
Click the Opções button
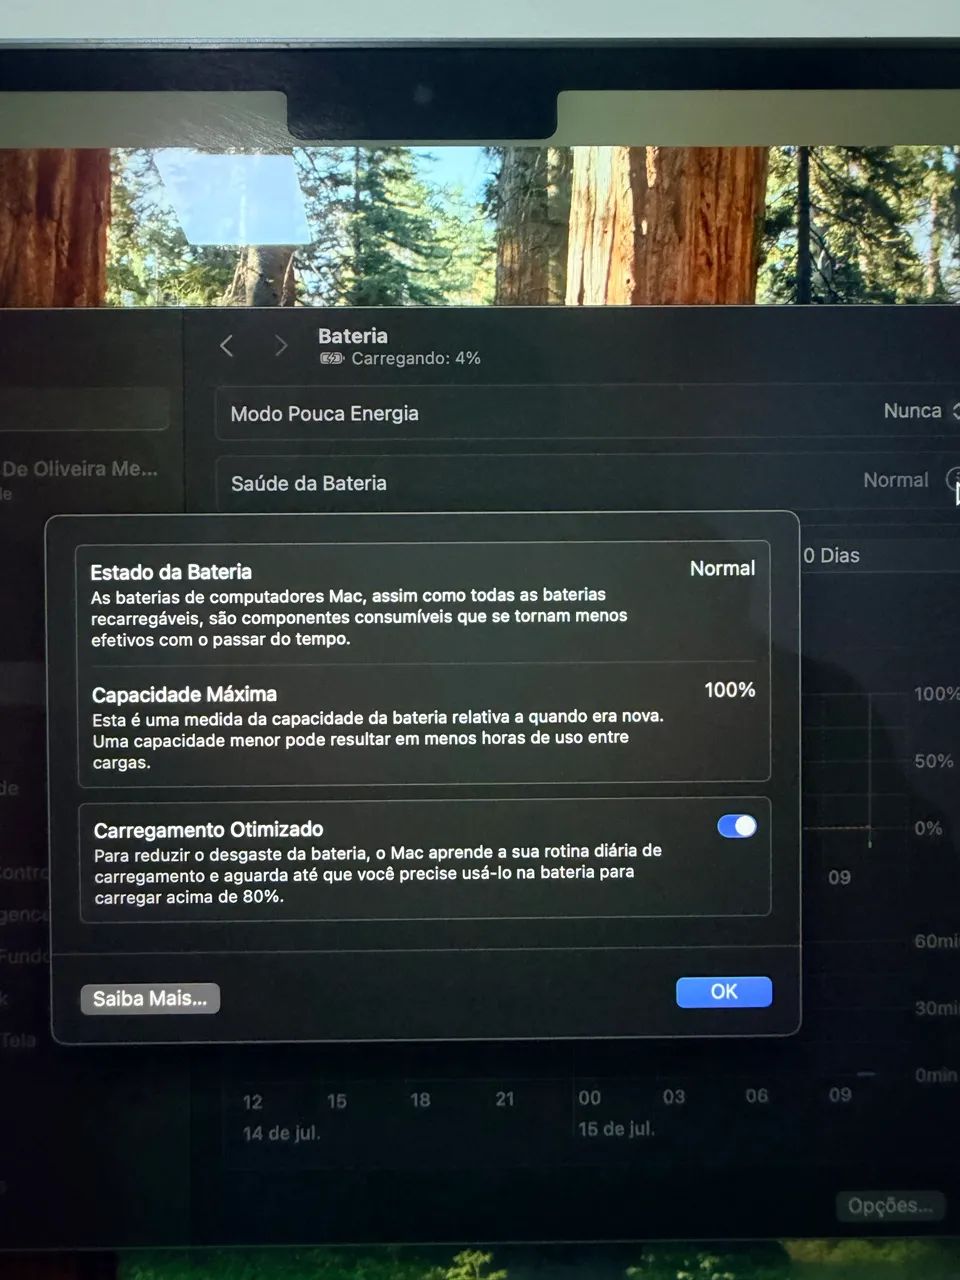890,1206
